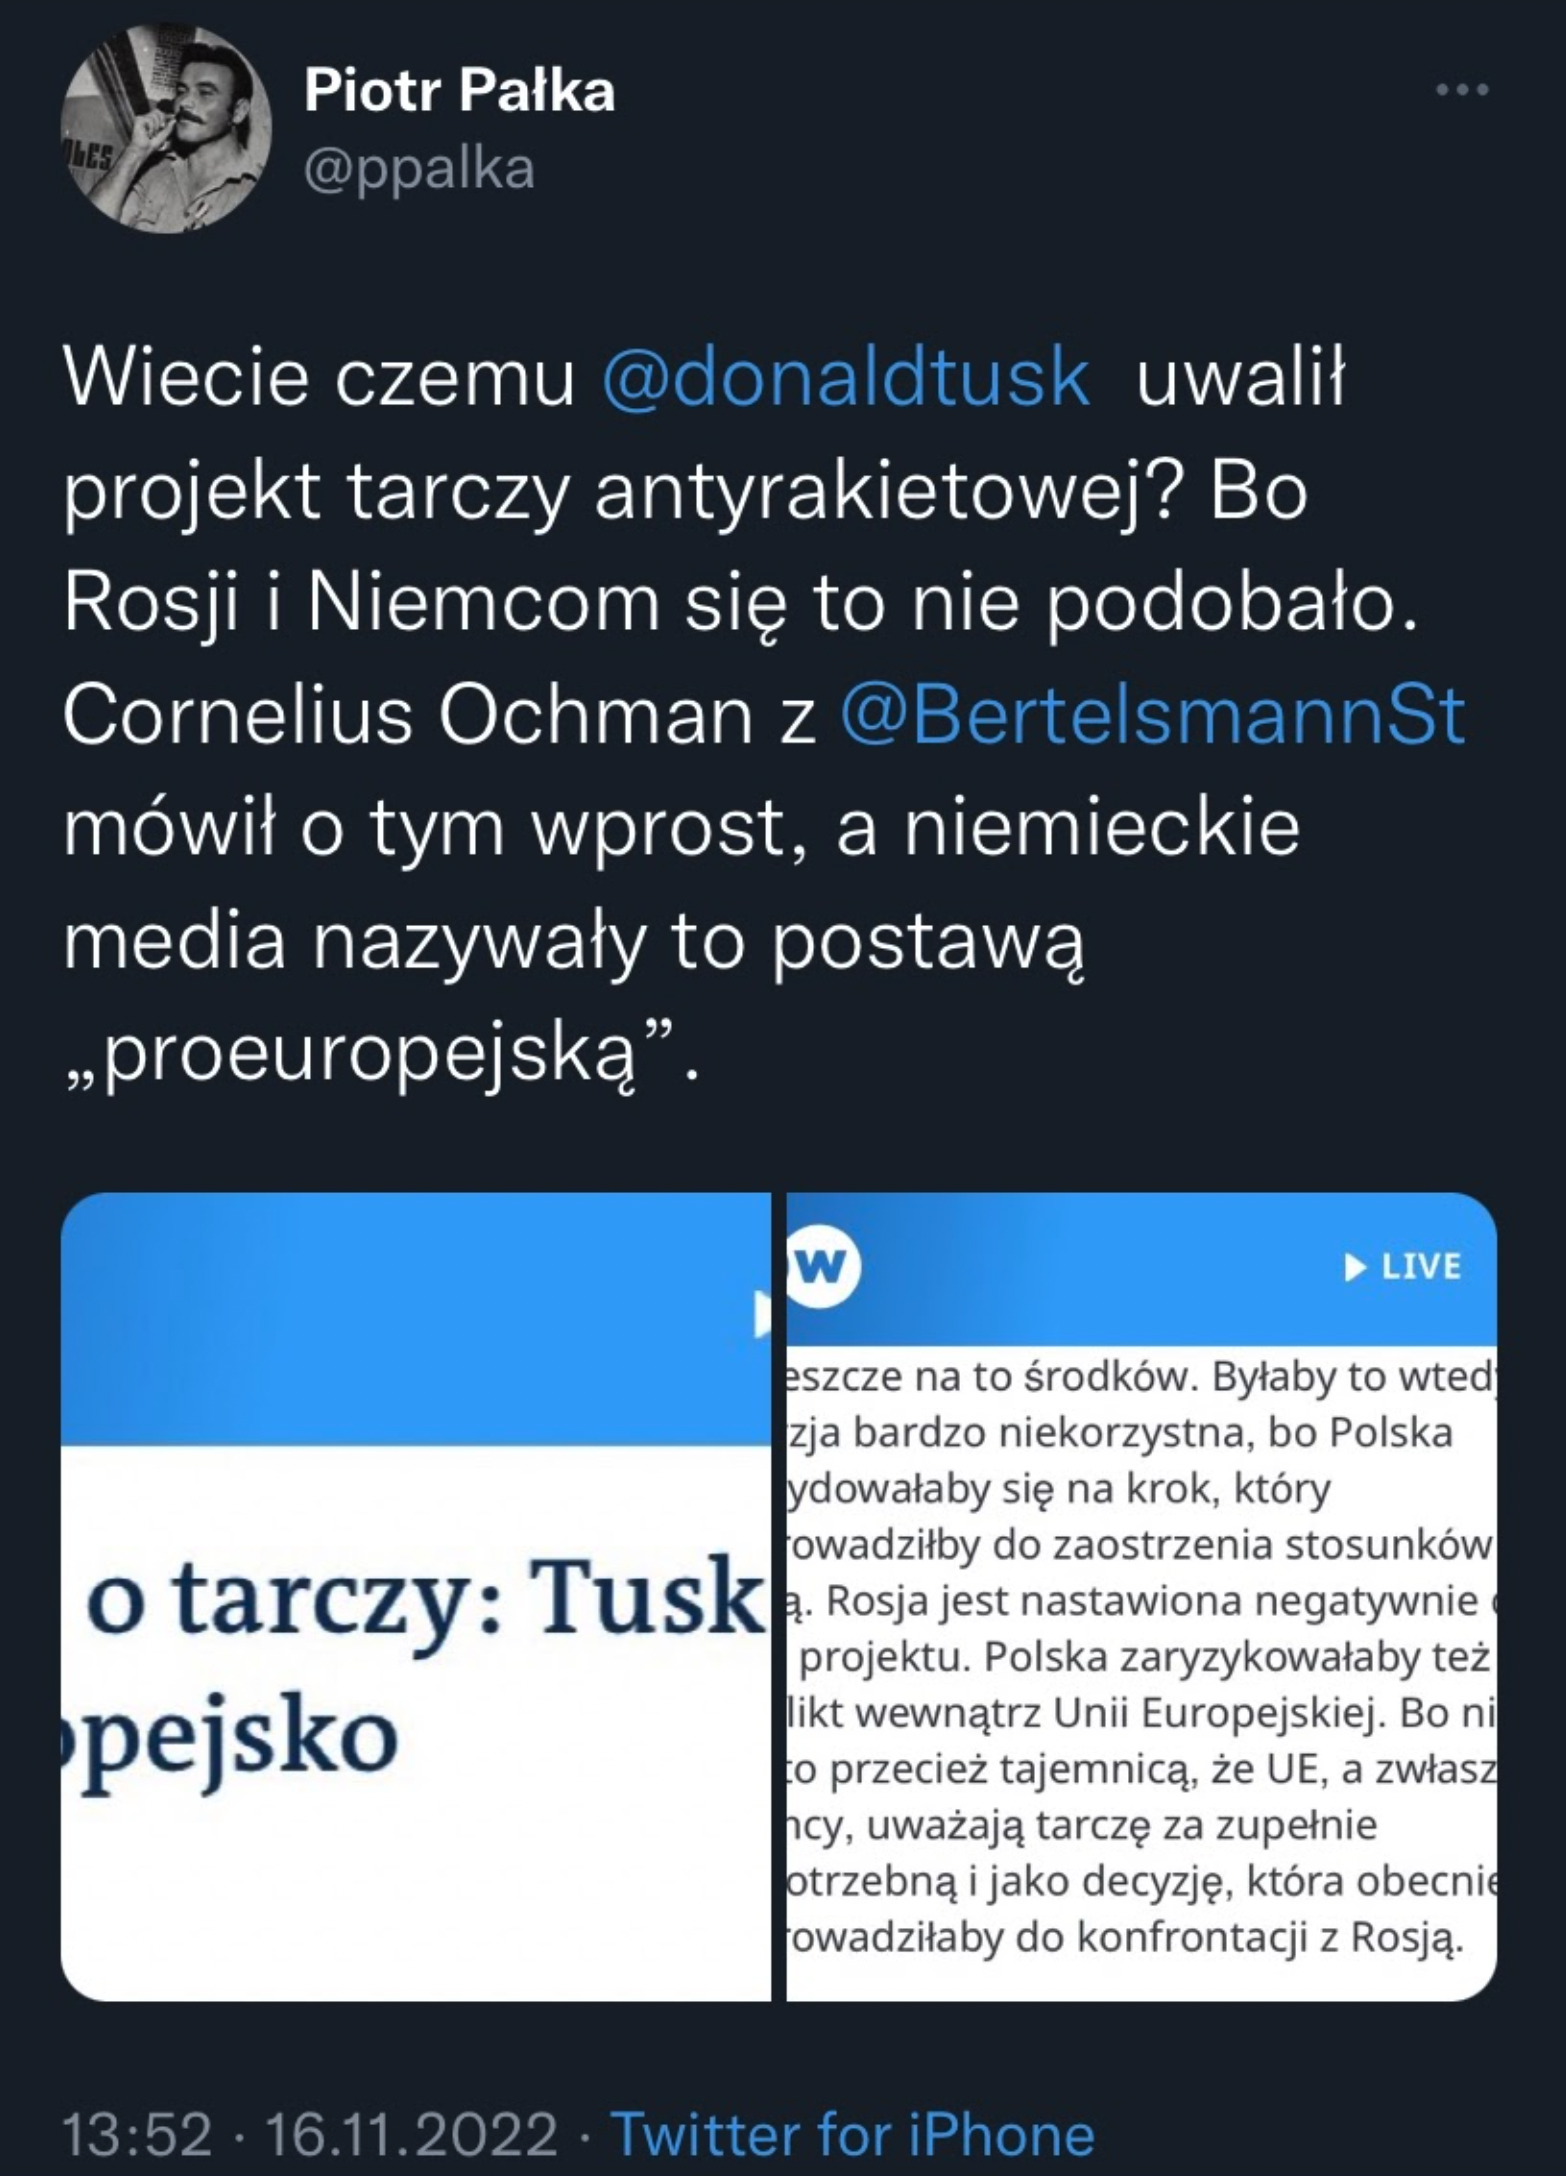Click the display name Piotr Pałka
The width and height of the screenshot is (1566, 2176).
[459, 93]
